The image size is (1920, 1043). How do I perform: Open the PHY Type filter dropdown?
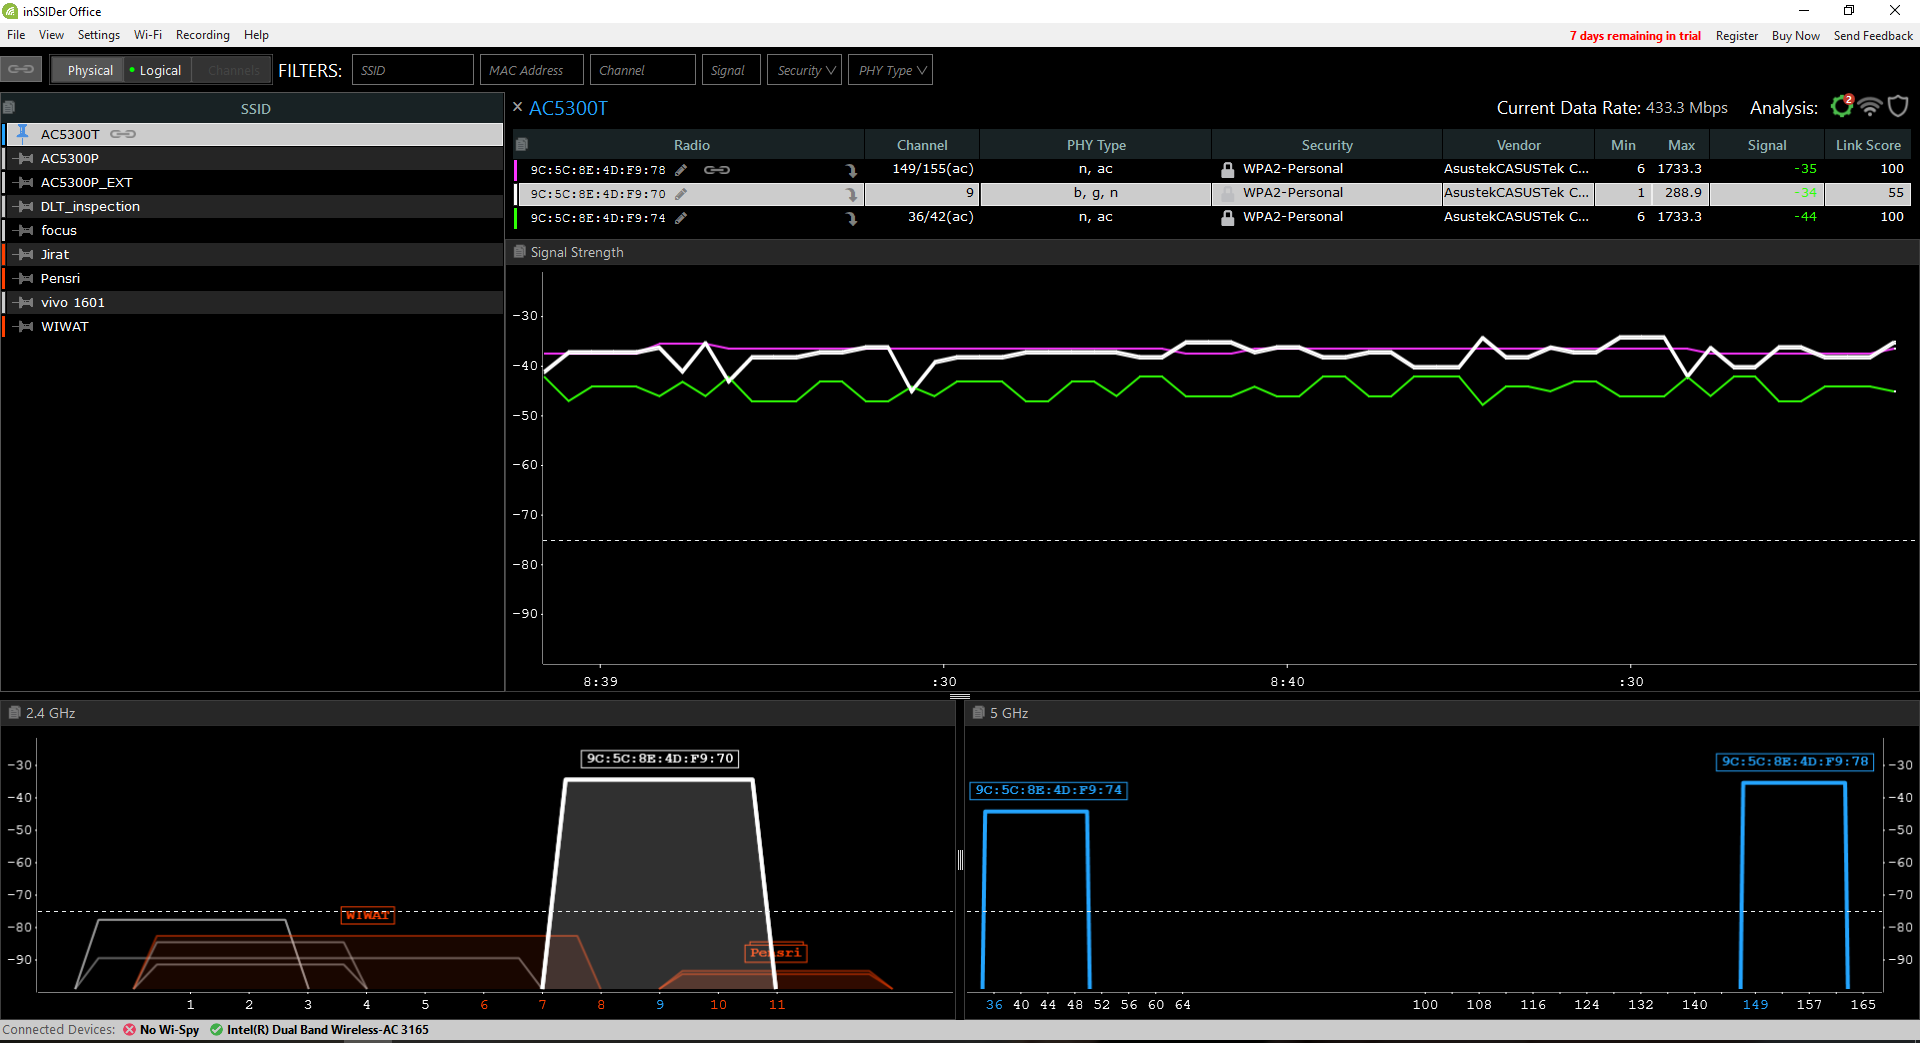click(890, 70)
